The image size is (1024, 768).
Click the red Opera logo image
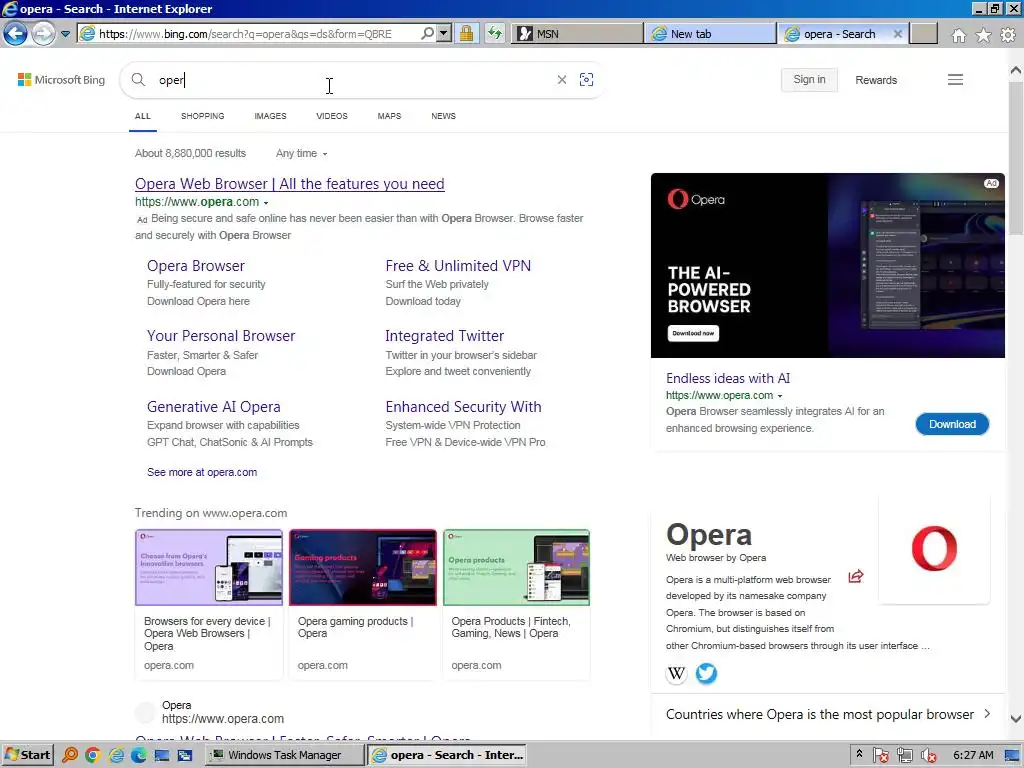coord(934,549)
